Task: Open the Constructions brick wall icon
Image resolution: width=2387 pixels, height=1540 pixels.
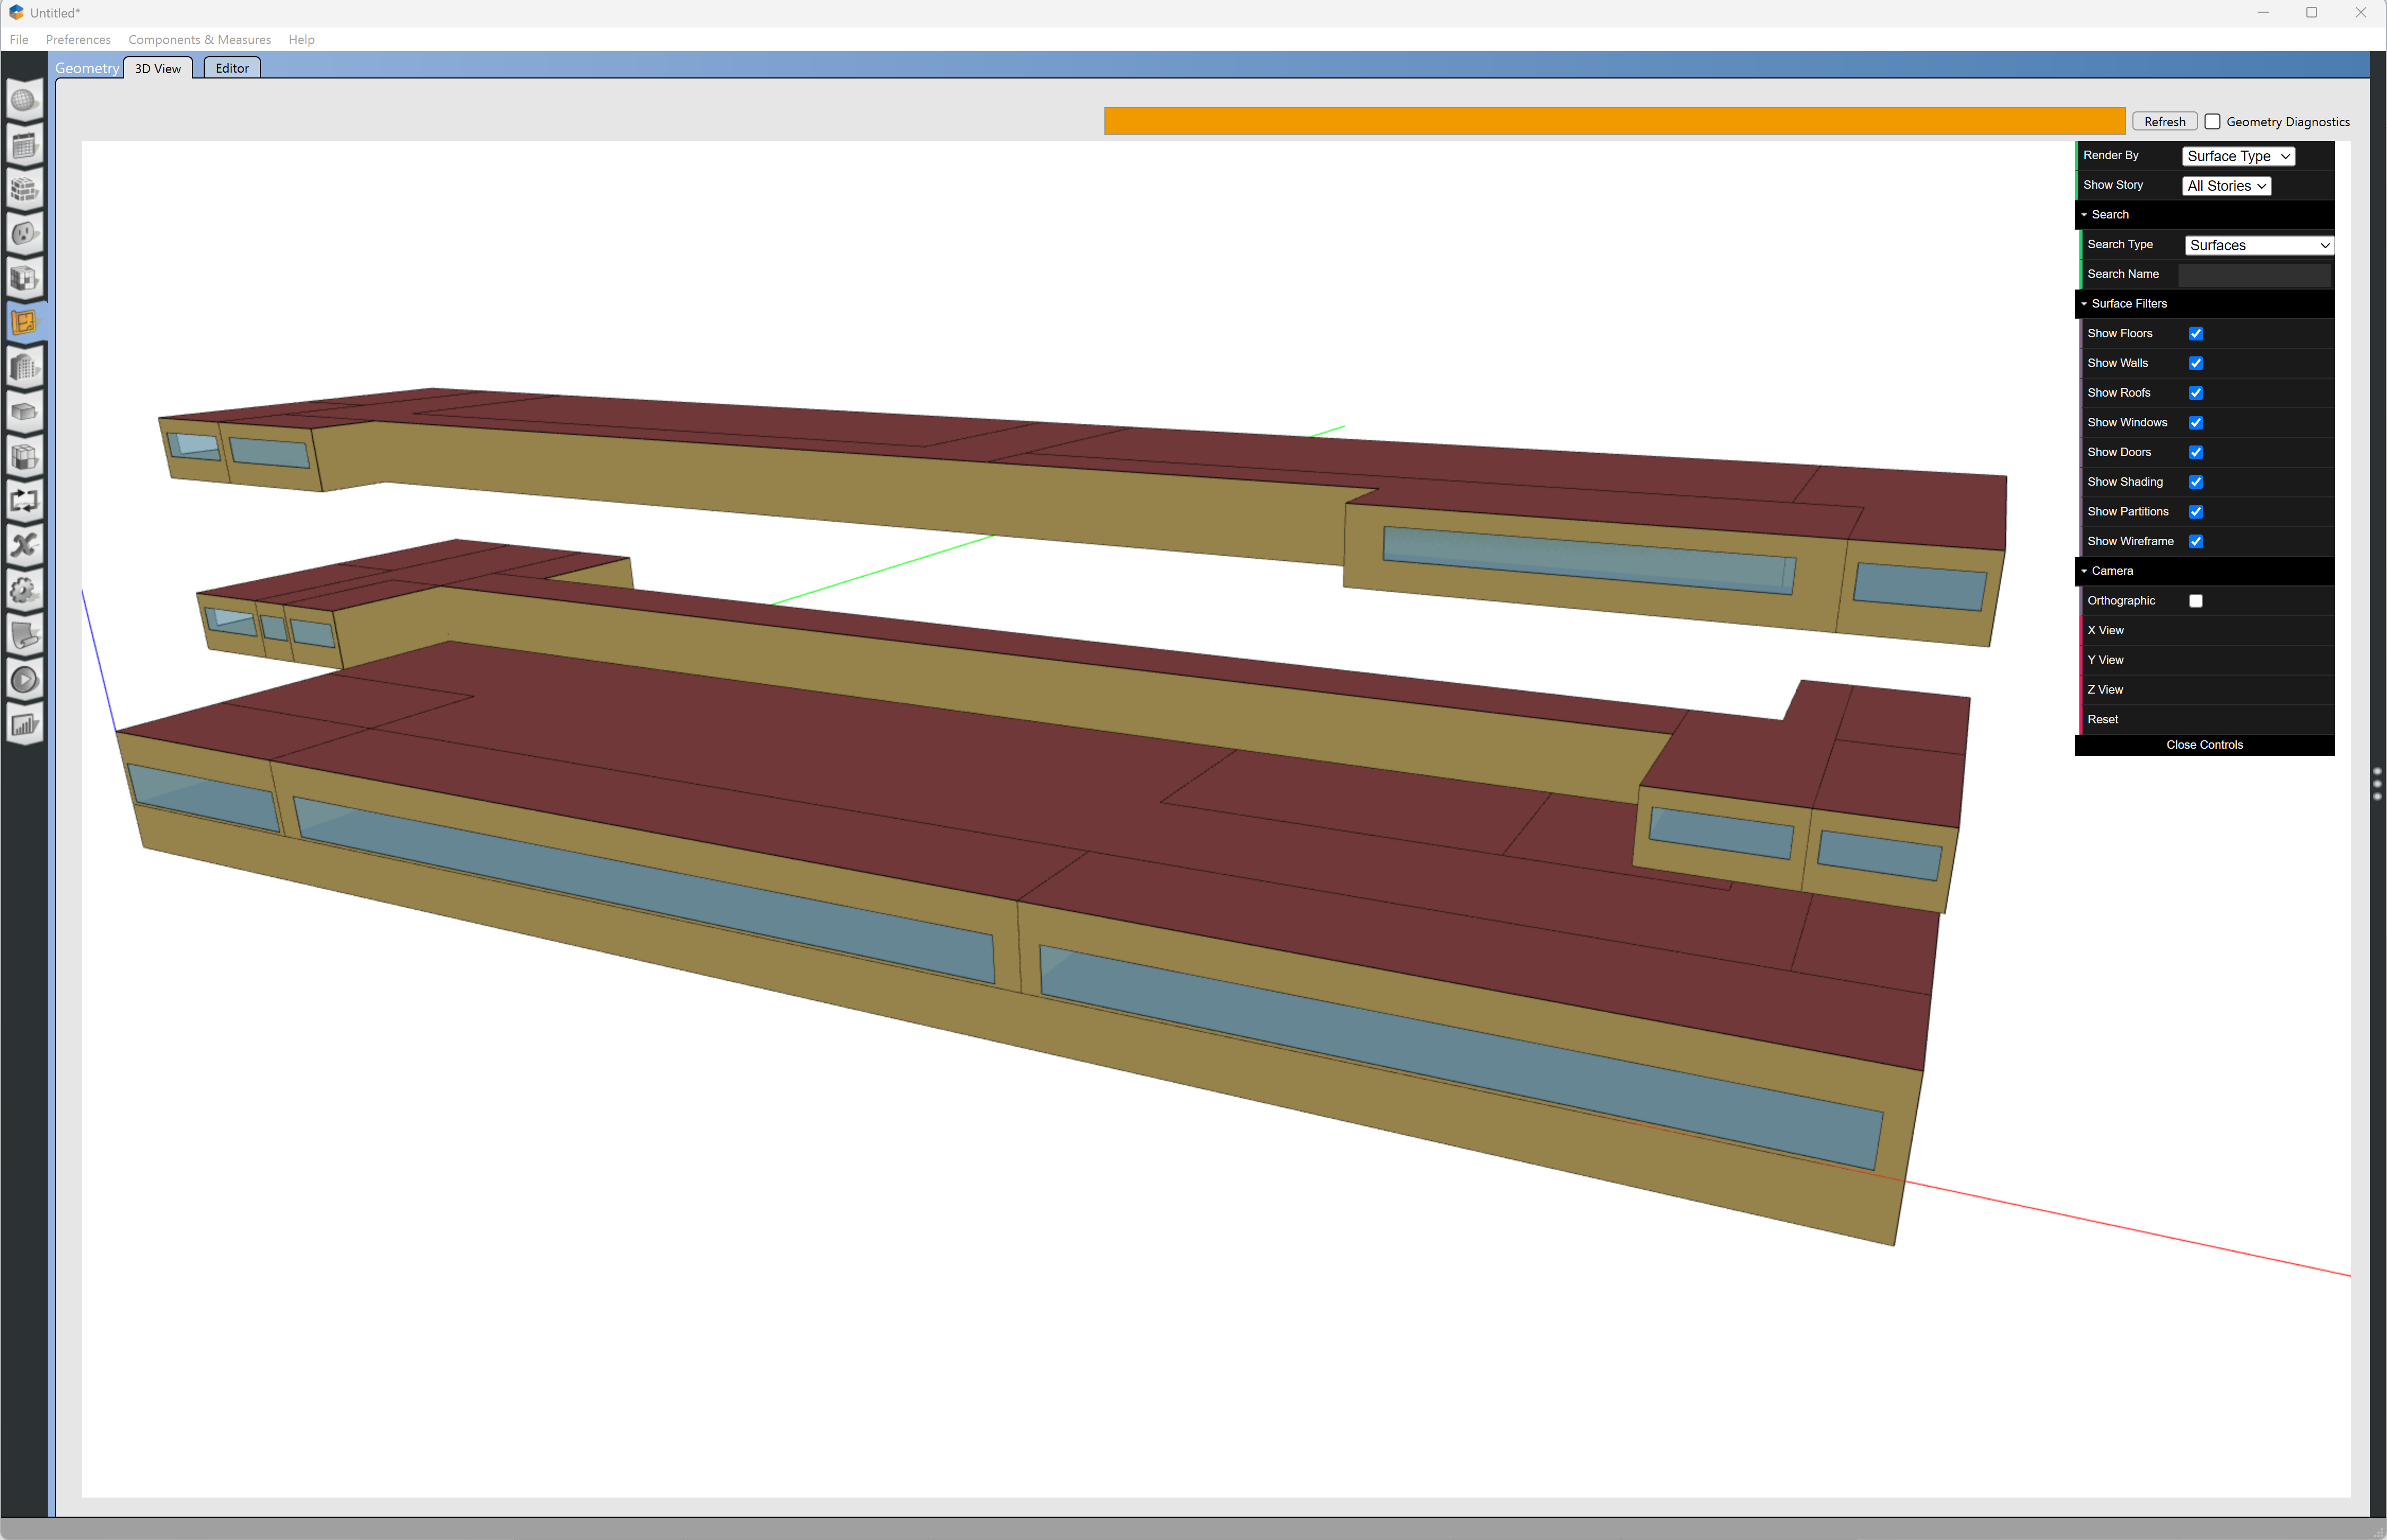Action: coord(24,190)
